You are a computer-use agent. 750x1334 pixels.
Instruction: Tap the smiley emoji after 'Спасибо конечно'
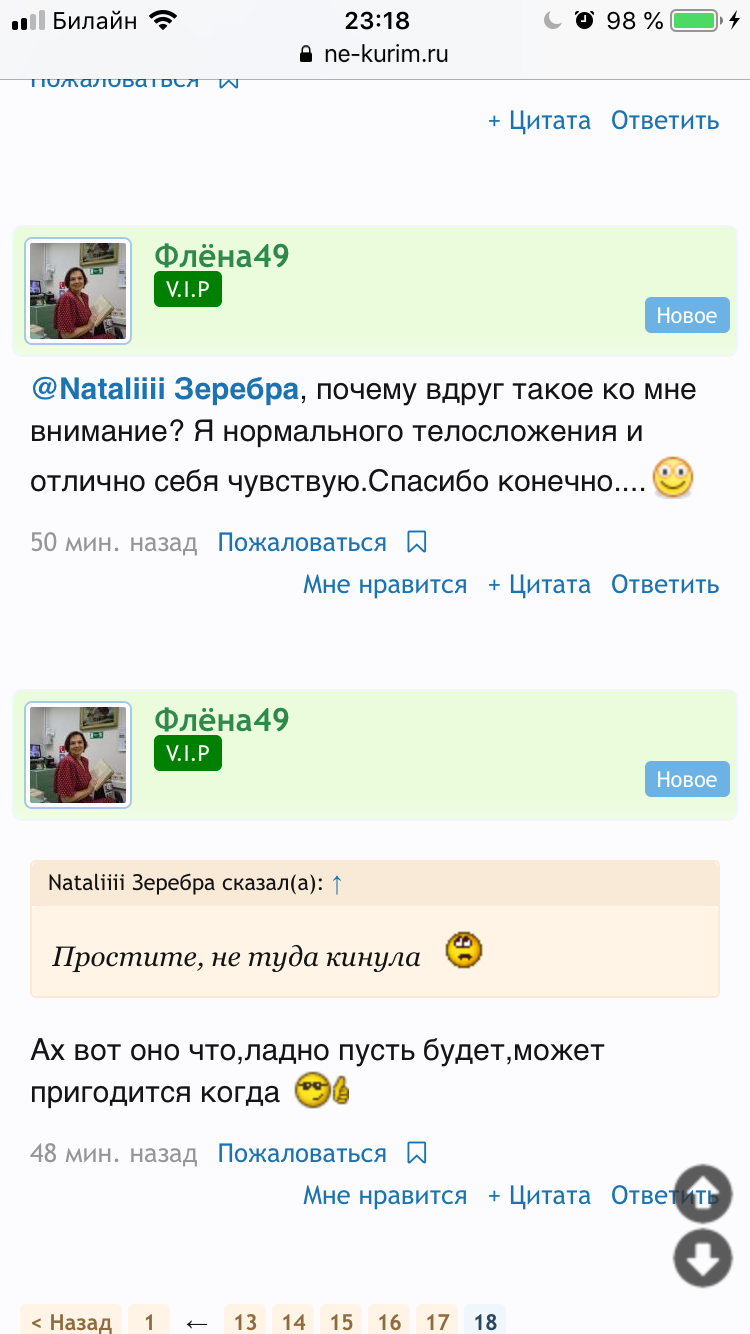pos(672,478)
